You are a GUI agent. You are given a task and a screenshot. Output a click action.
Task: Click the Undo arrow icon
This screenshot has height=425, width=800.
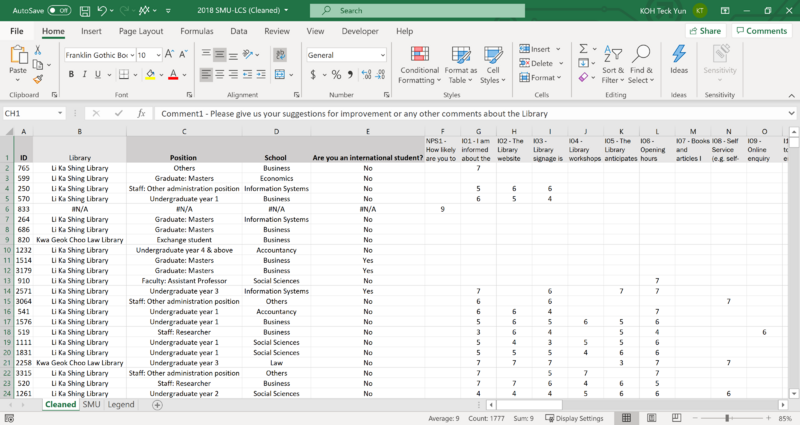pyautogui.click(x=102, y=10)
